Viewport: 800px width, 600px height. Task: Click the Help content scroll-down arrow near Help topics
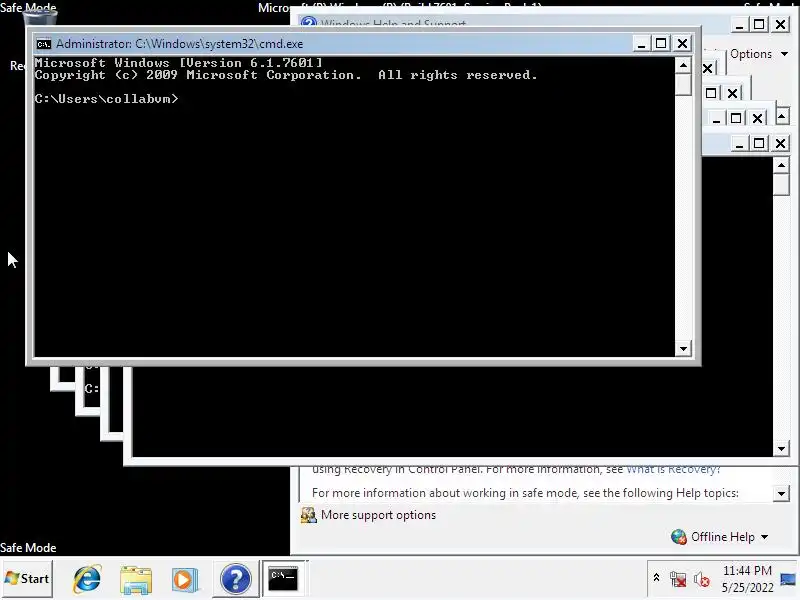(781, 493)
